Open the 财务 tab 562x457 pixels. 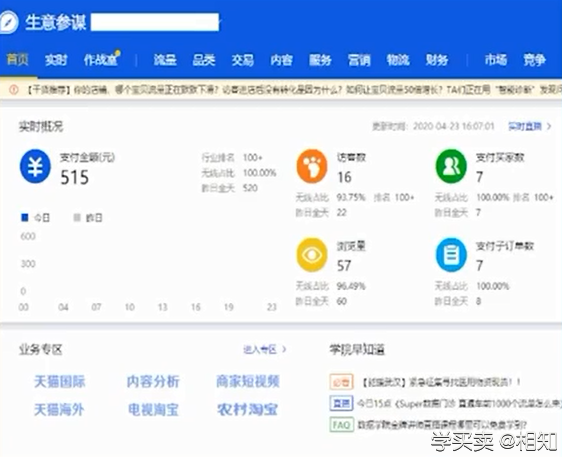(437, 60)
